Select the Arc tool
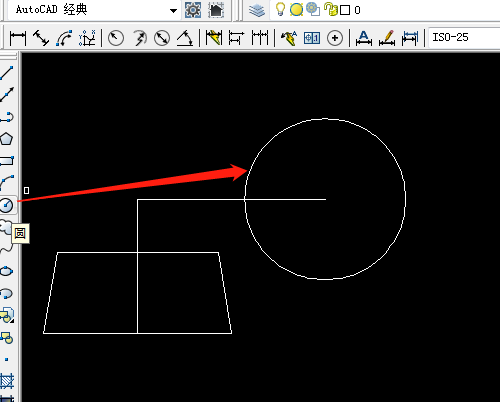The image size is (500, 402). coord(6,183)
